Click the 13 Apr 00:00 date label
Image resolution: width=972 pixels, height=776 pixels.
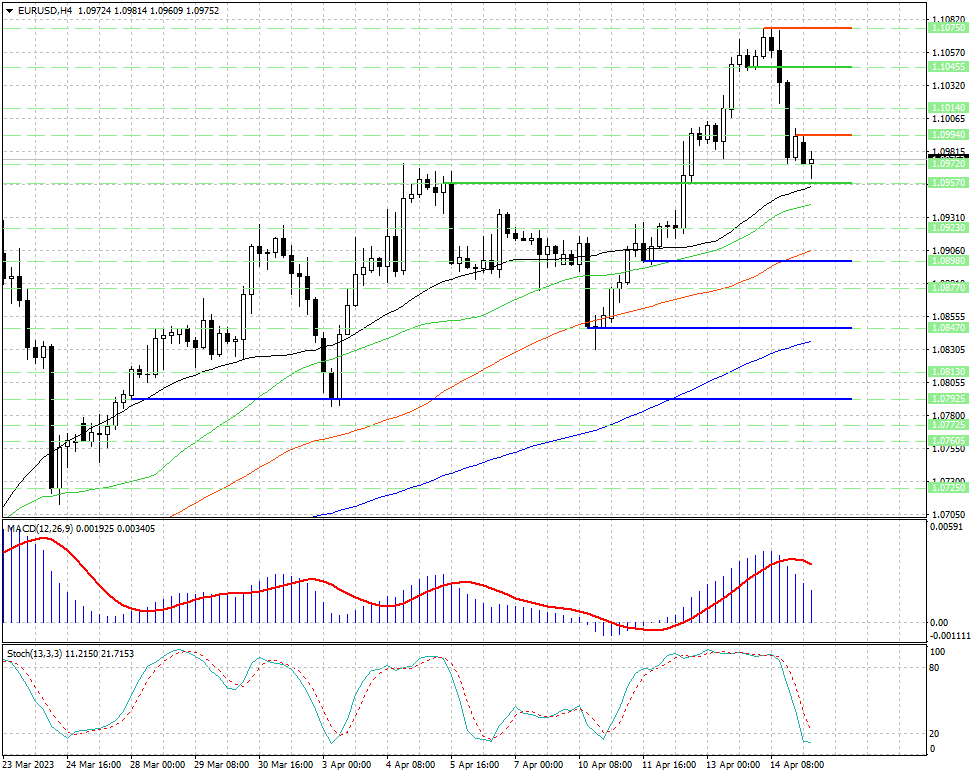coord(733,765)
